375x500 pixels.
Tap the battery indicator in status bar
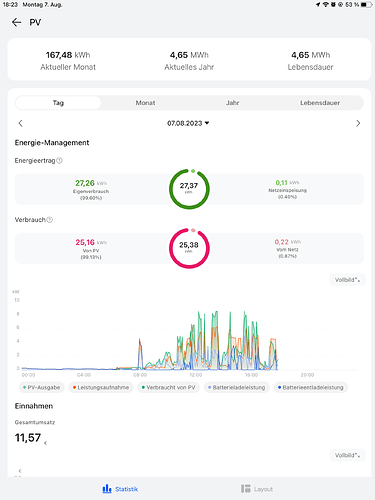coord(367,5)
